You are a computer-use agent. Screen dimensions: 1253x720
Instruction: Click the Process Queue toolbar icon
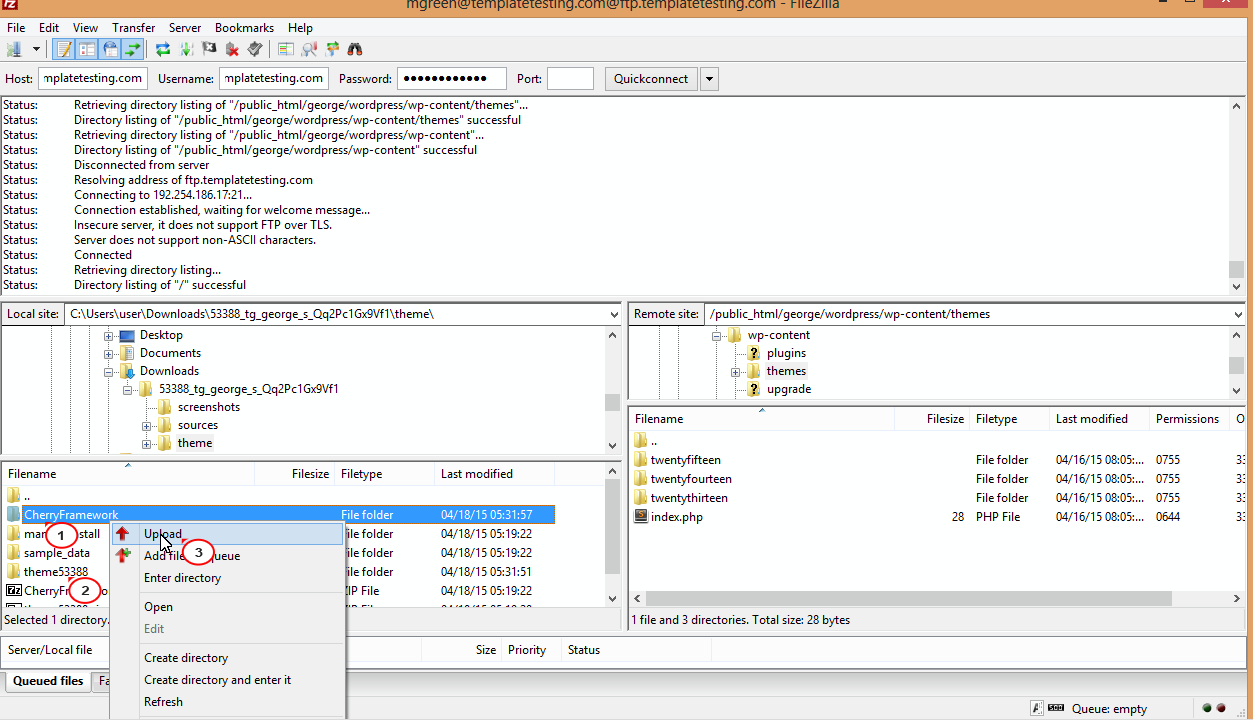click(186, 49)
